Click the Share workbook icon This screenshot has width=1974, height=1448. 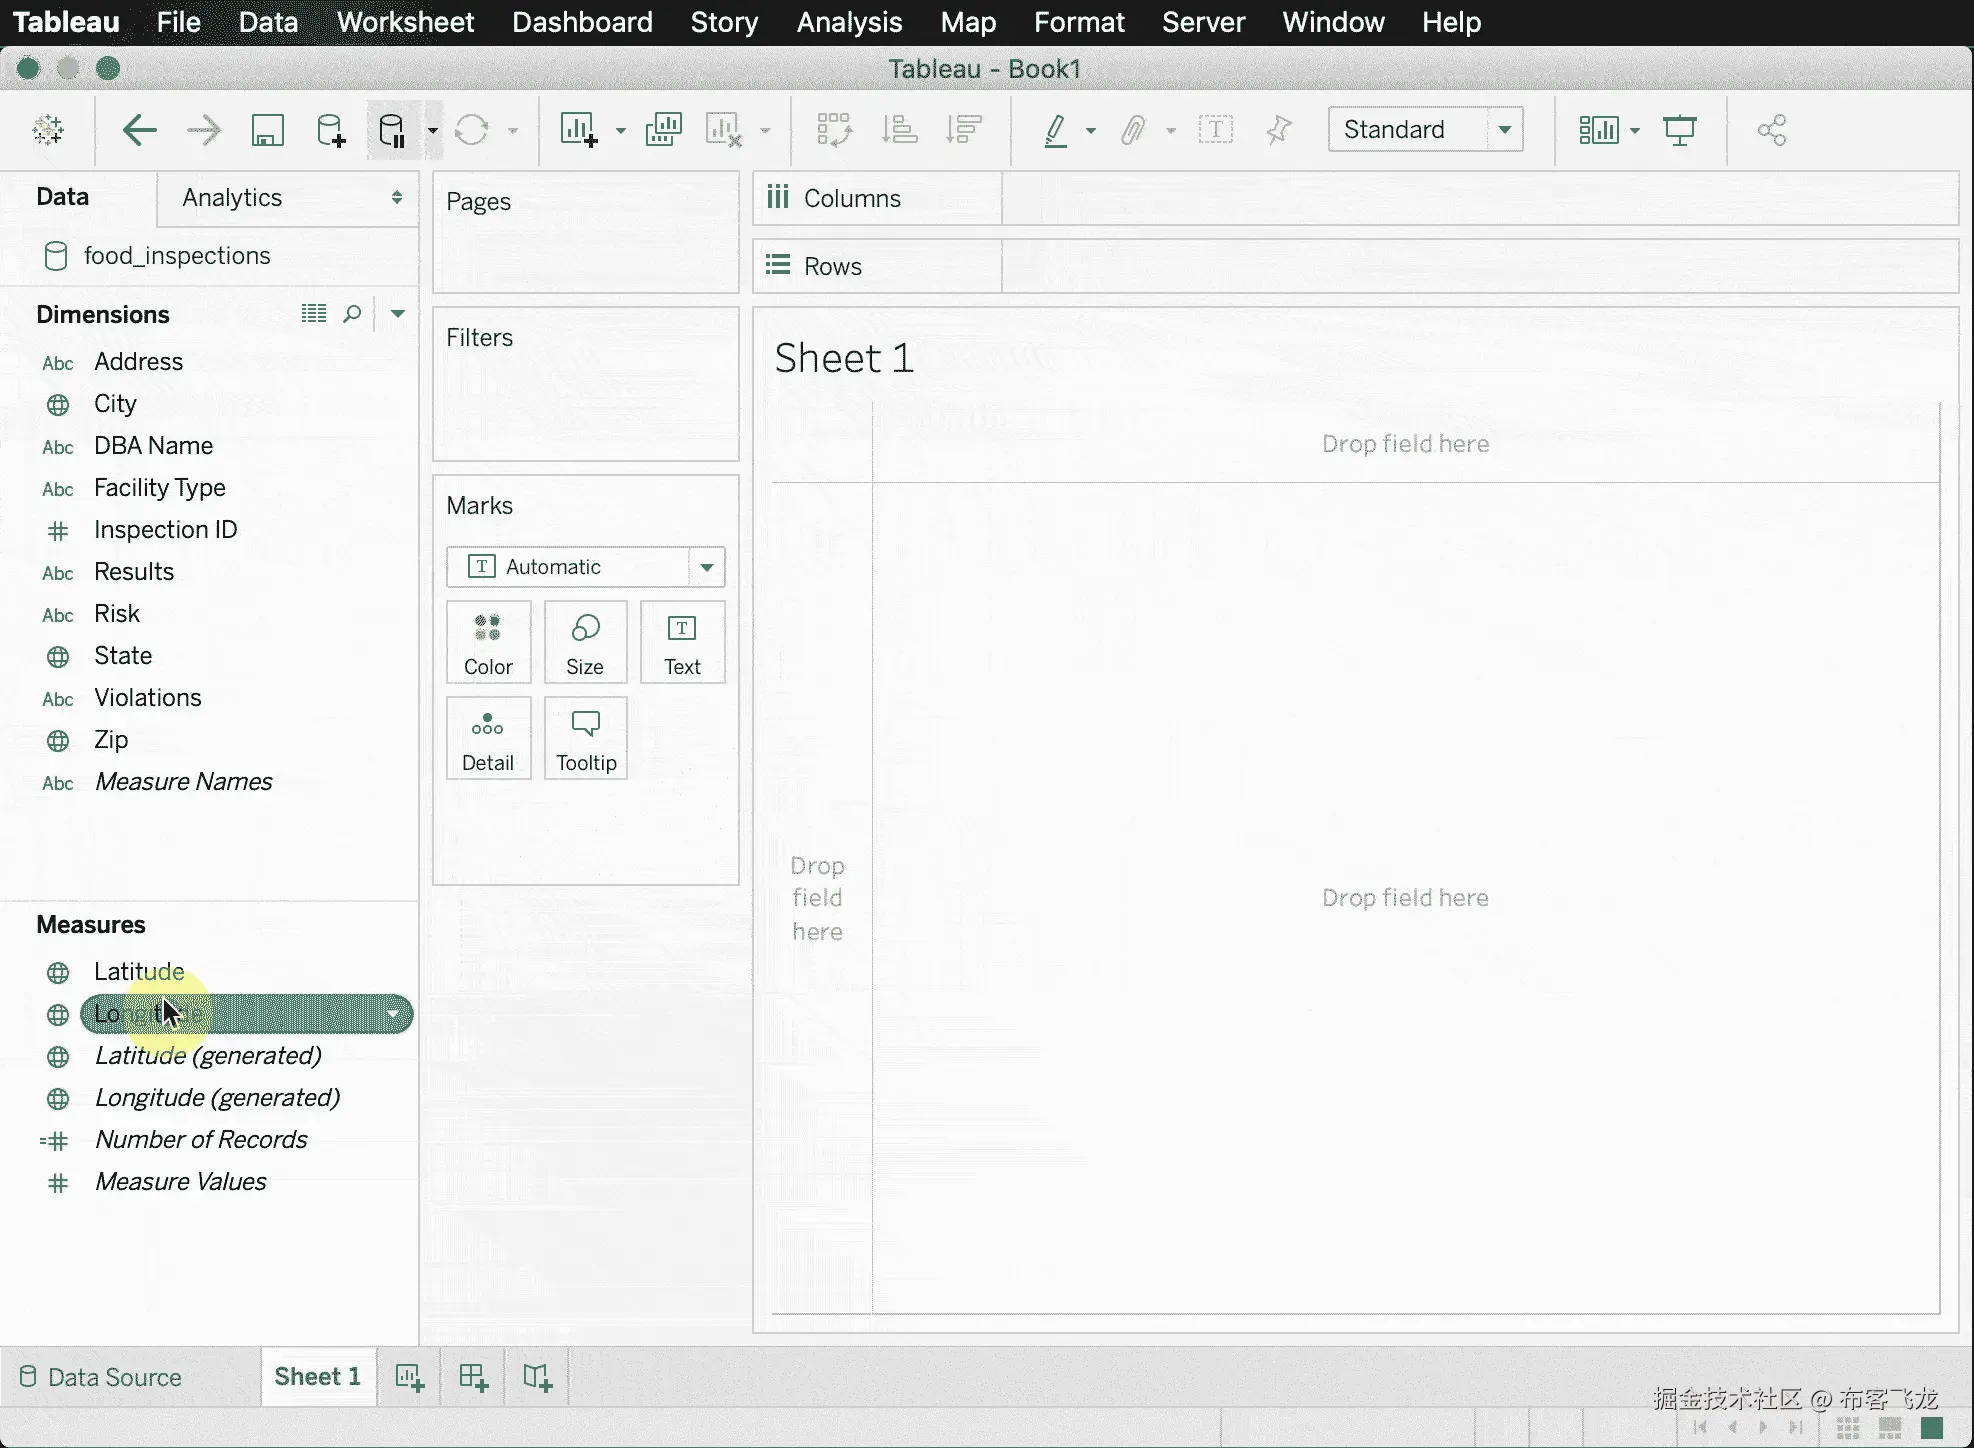1771,130
